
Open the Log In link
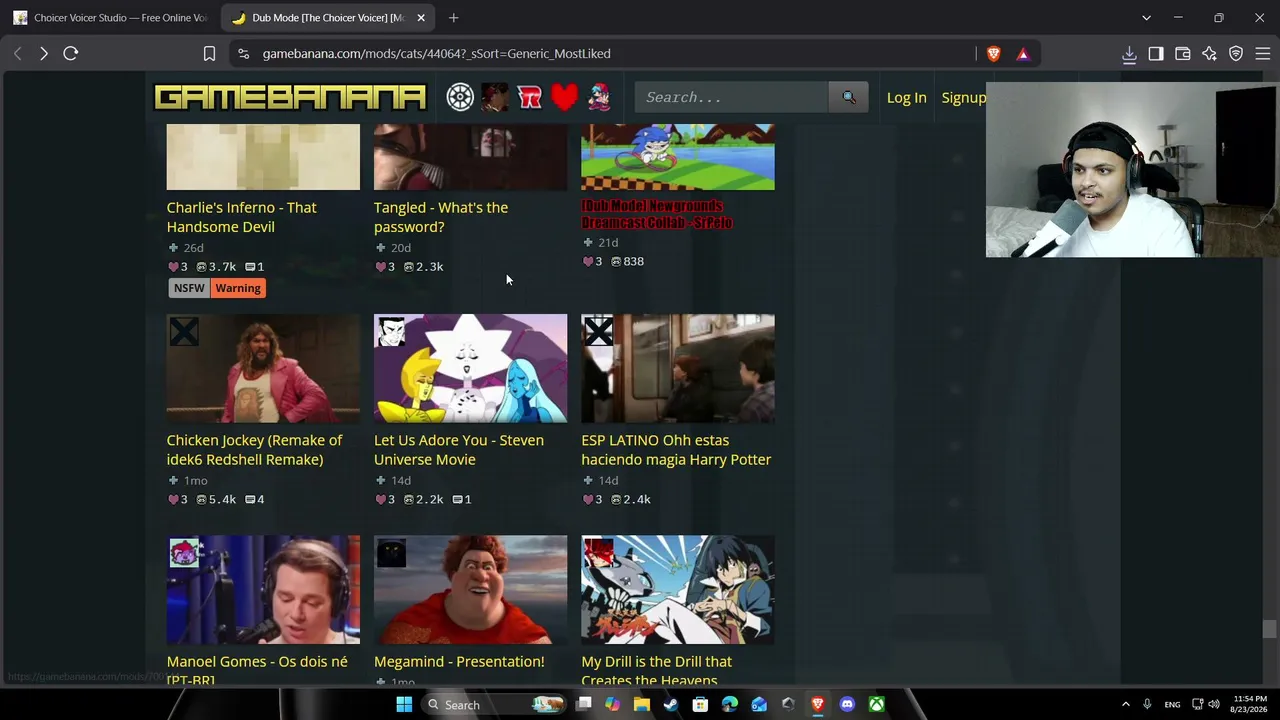(x=907, y=97)
